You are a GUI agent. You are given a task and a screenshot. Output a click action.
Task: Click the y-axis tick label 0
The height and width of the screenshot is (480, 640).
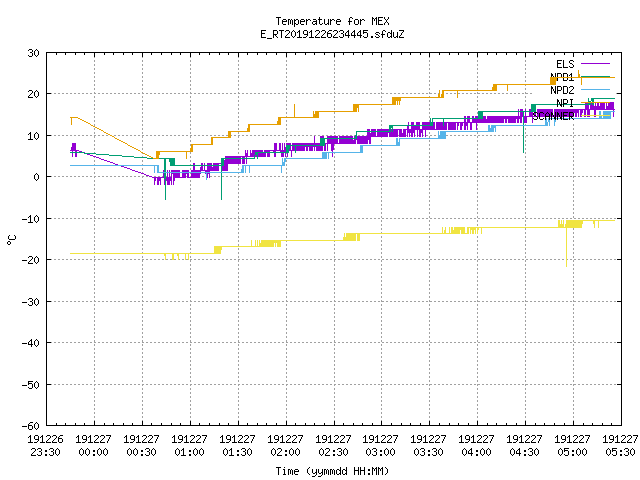(37, 178)
